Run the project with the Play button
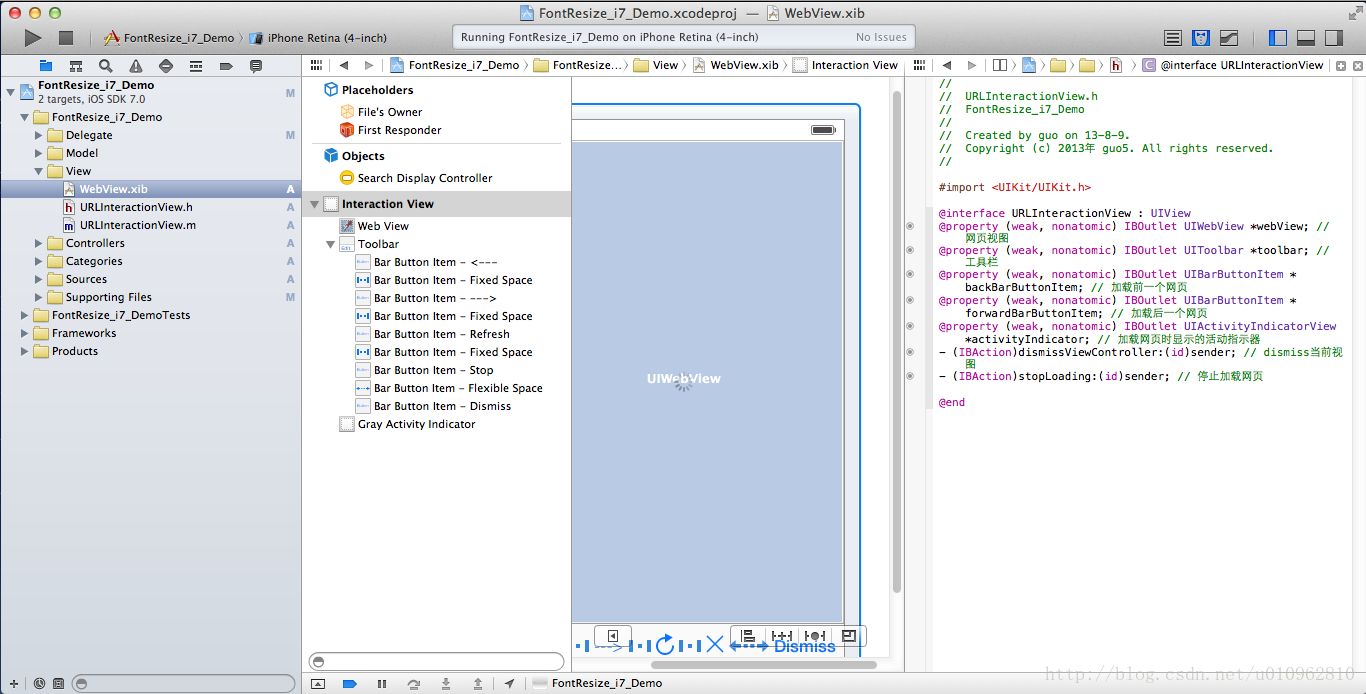 [x=33, y=38]
